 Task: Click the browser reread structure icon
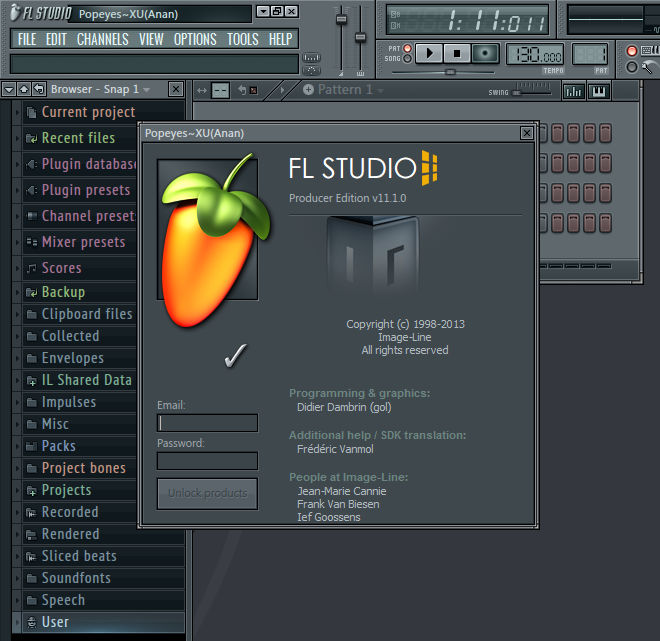39,89
